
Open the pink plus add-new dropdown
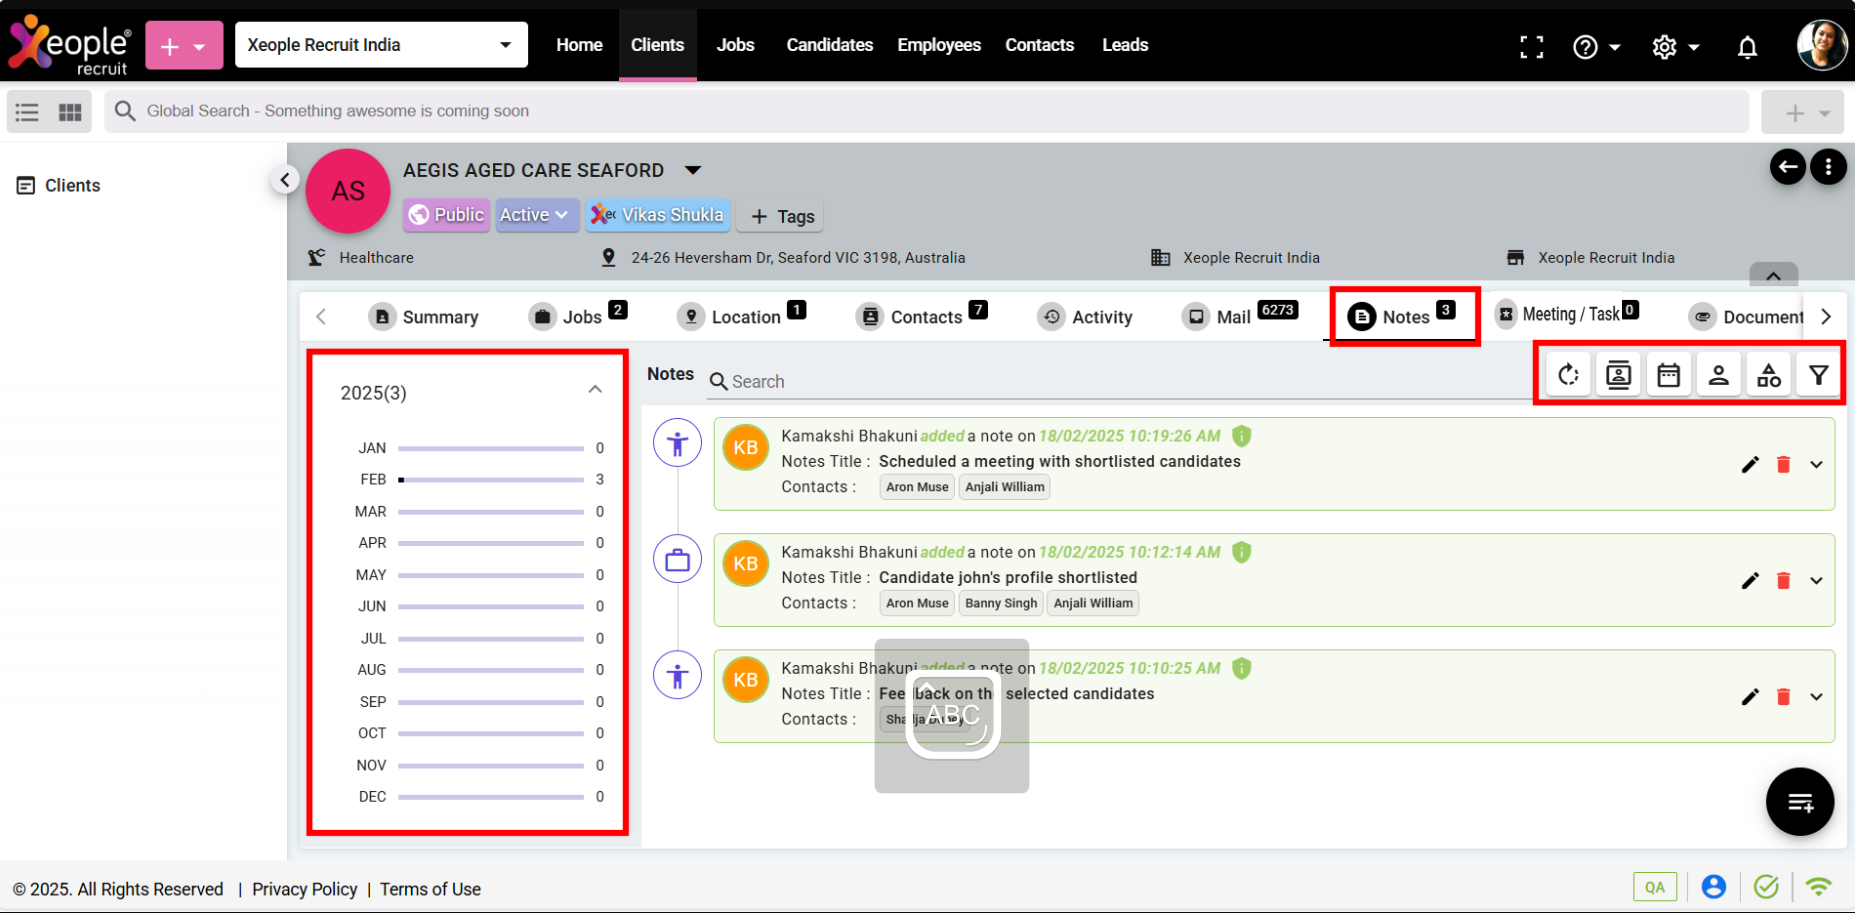(184, 46)
